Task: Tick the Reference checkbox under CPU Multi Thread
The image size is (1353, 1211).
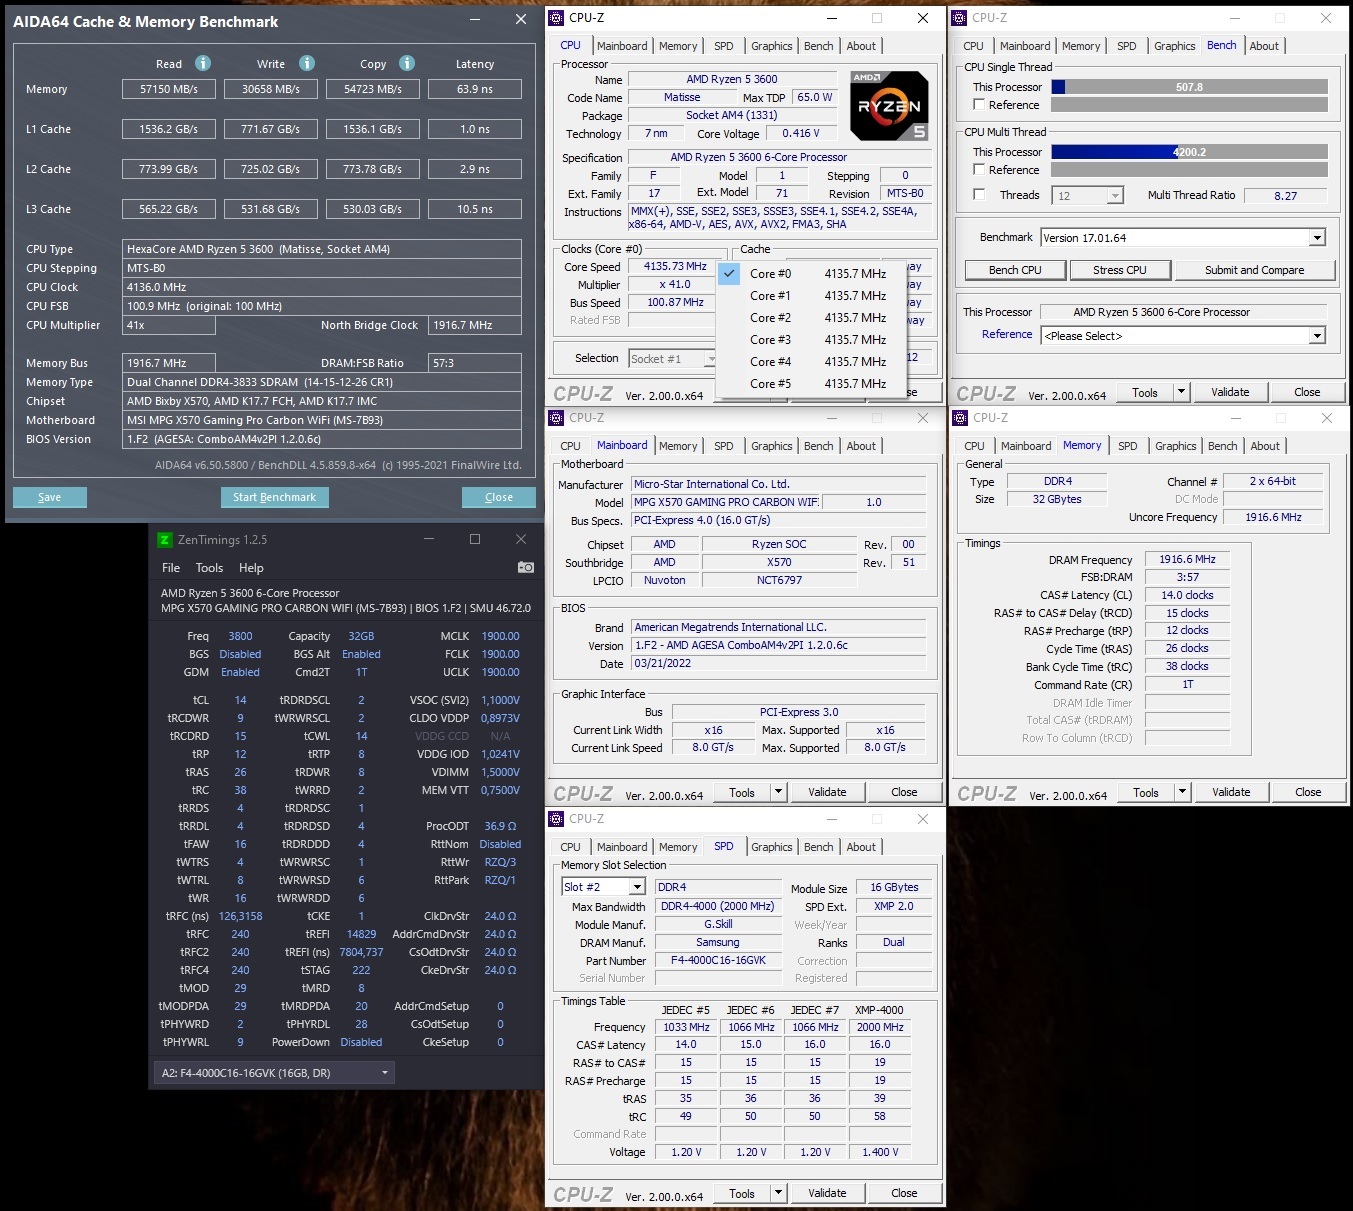Action: click(979, 169)
